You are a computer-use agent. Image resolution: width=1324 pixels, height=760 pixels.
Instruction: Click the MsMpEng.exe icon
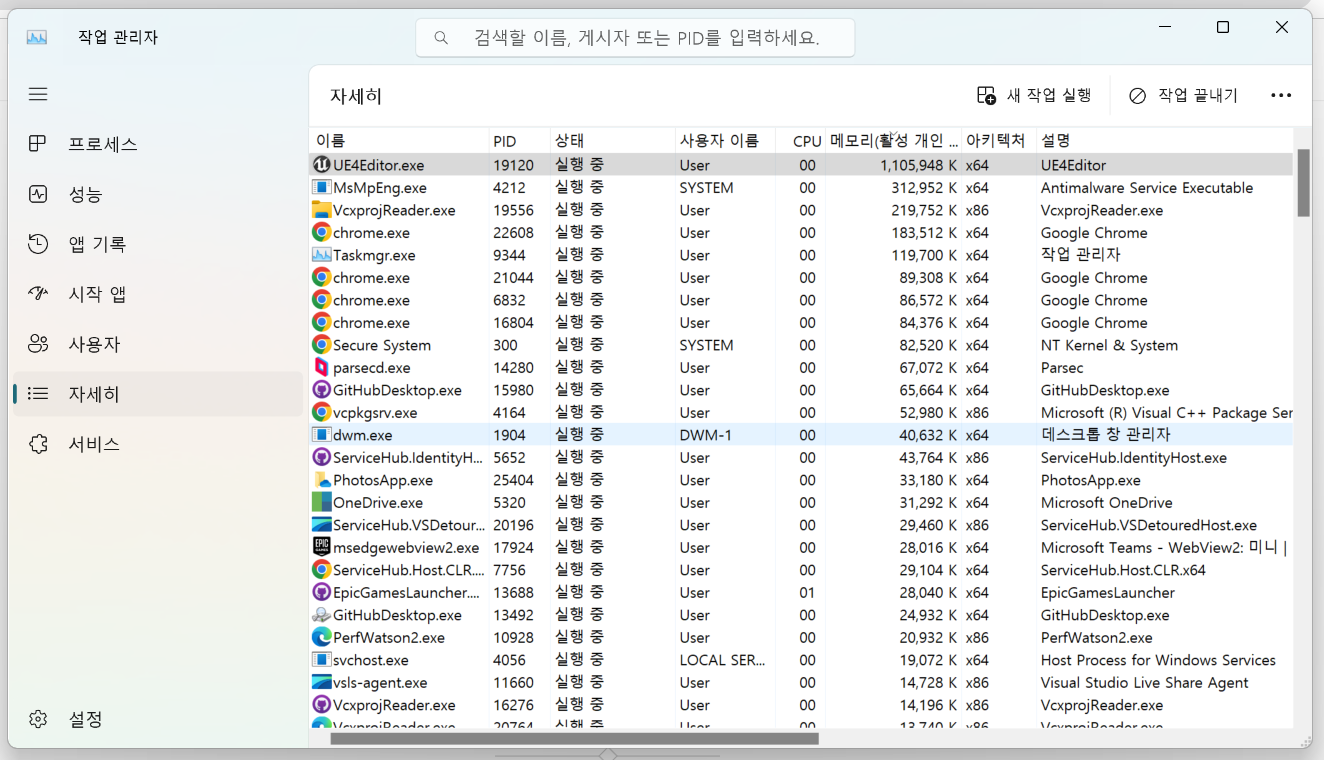tap(321, 187)
